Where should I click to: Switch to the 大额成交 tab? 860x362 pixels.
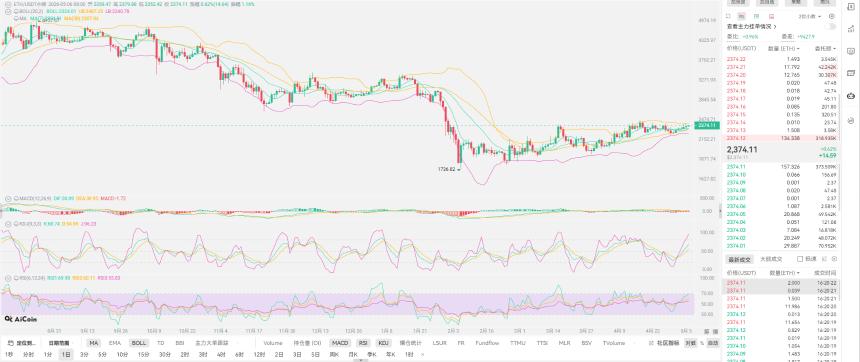coord(770,258)
